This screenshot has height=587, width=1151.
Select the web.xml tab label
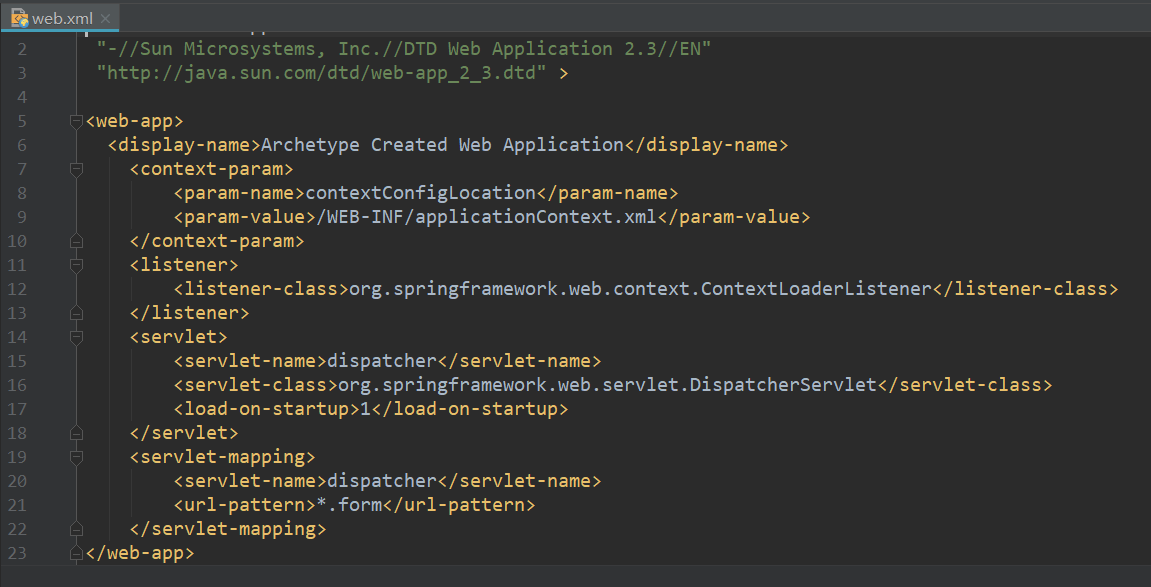click(64, 19)
